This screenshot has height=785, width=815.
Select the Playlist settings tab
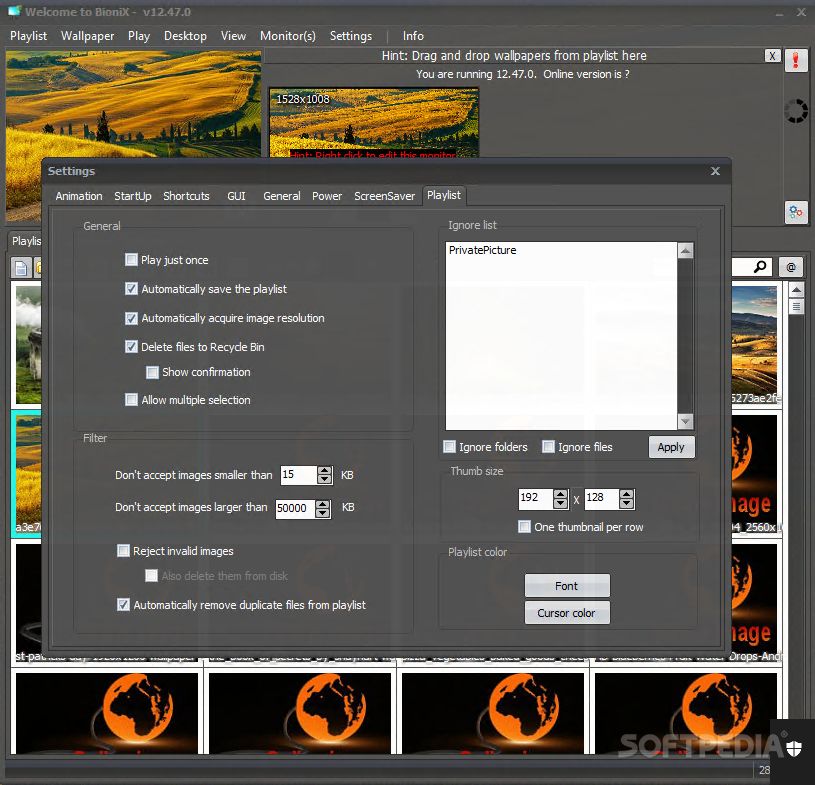pyautogui.click(x=444, y=195)
